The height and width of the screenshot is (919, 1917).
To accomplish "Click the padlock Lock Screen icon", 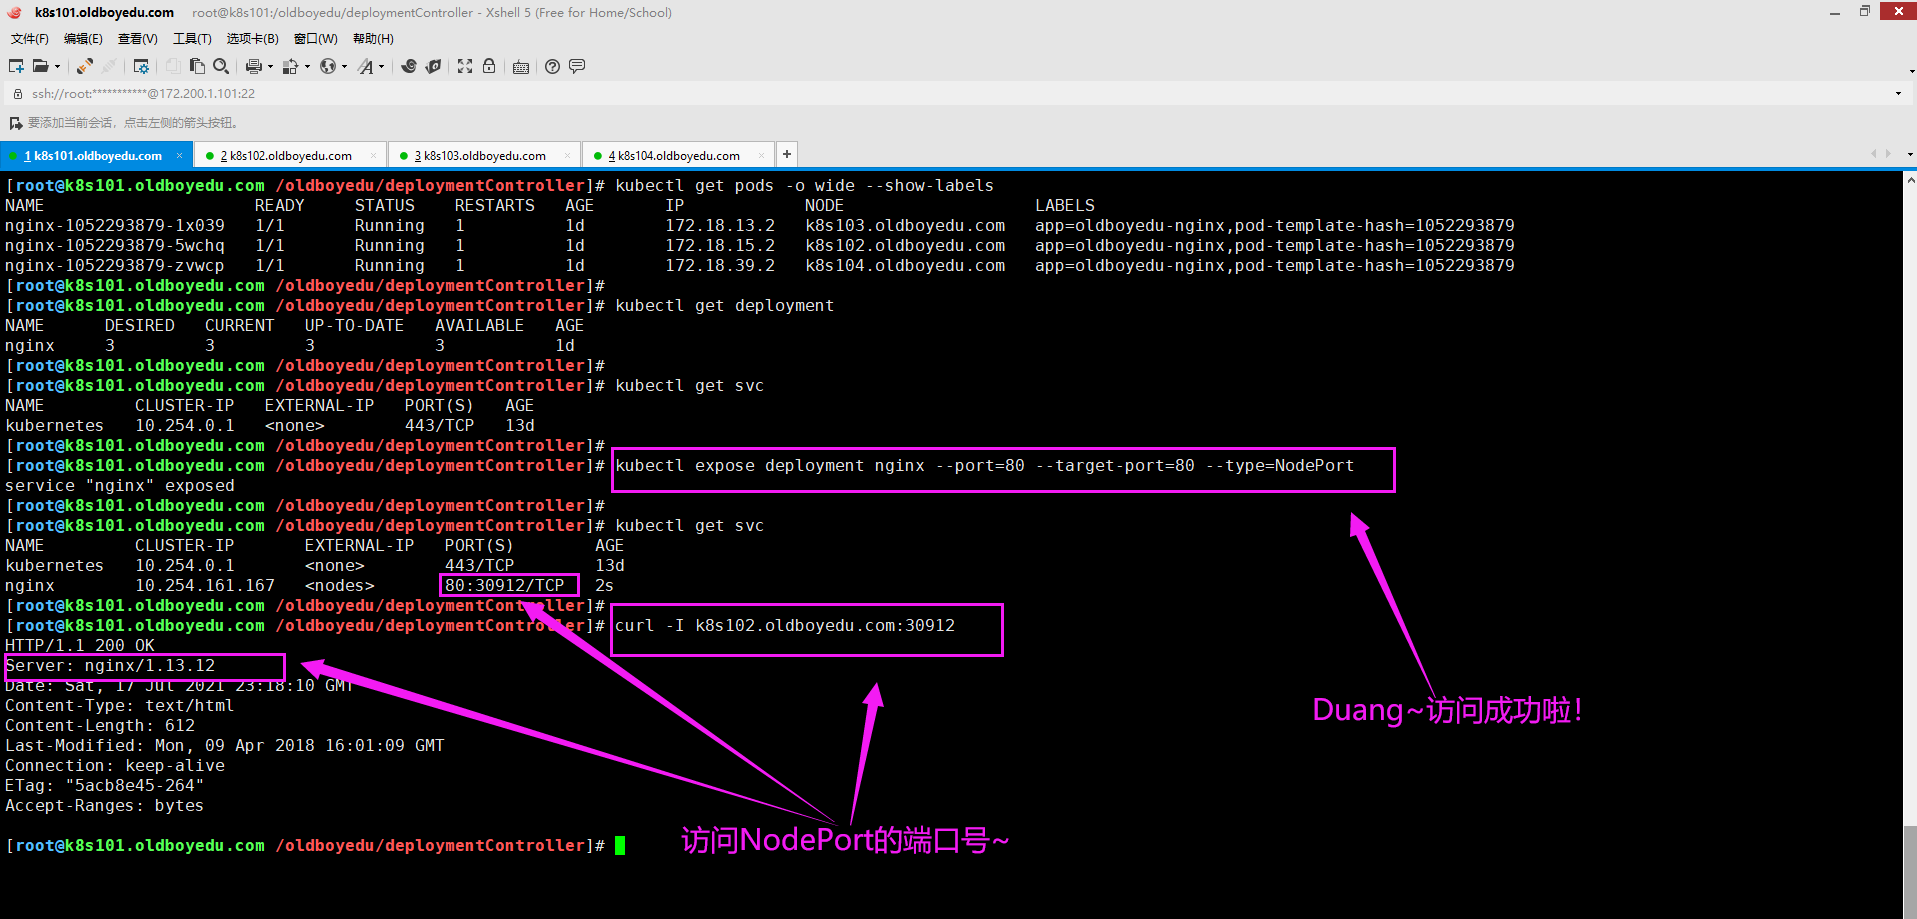I will coord(489,66).
